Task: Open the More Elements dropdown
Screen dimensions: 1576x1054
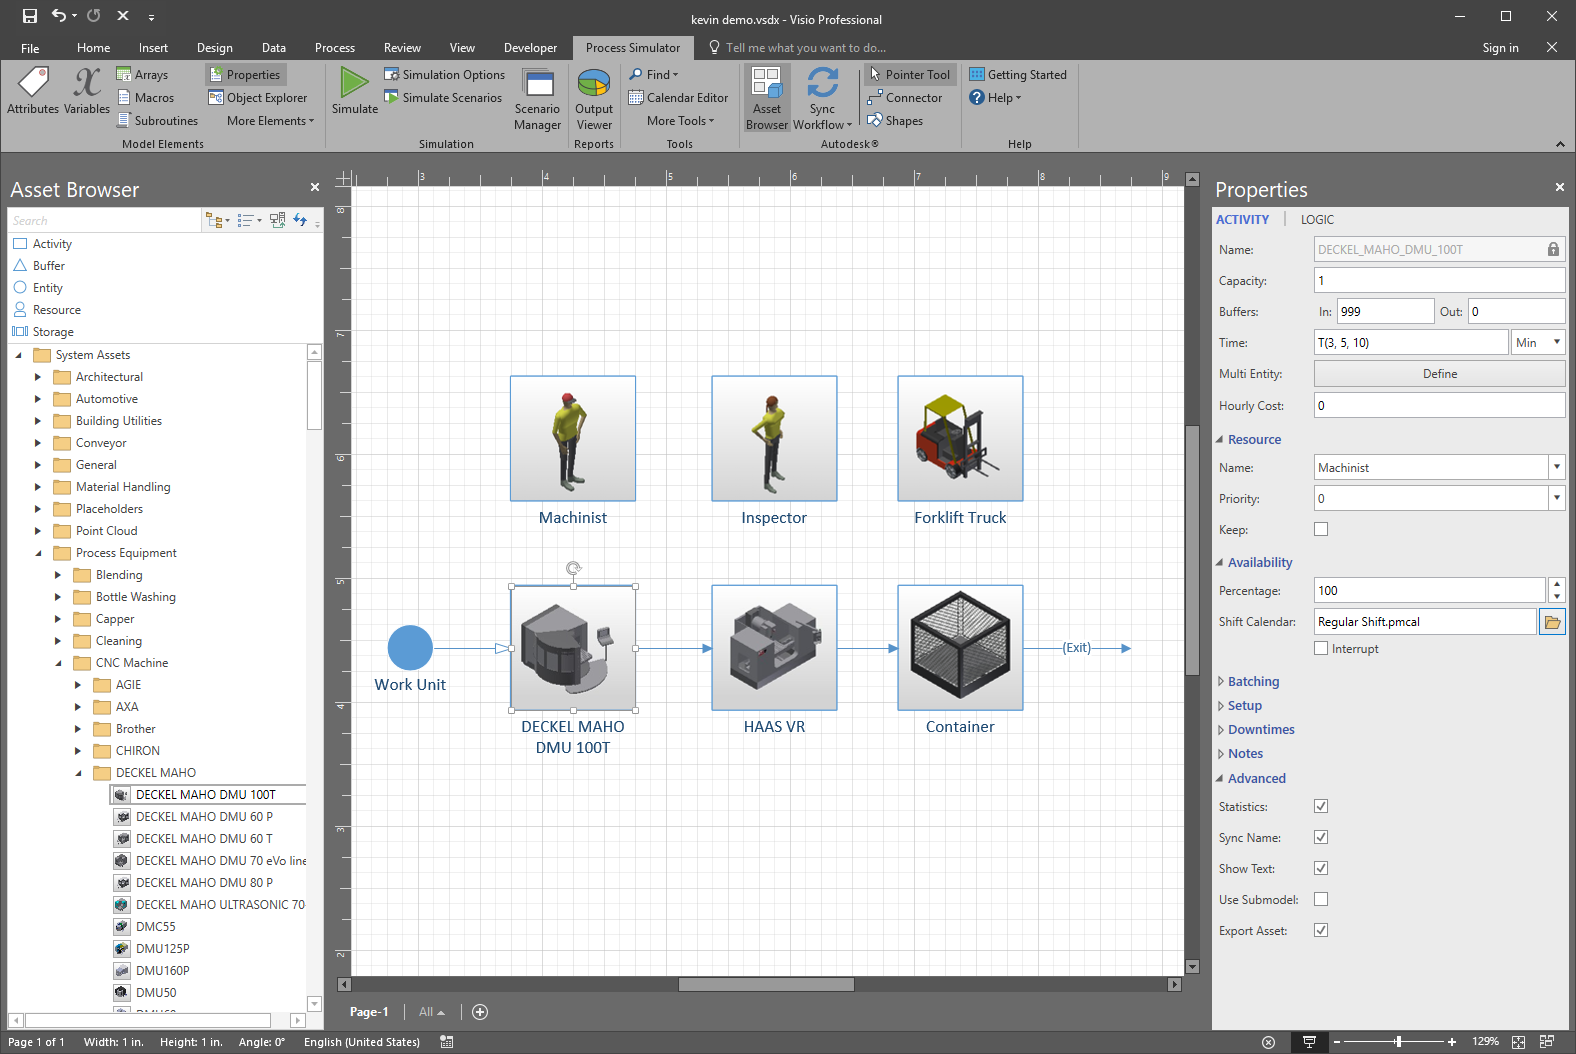Action: [270, 120]
